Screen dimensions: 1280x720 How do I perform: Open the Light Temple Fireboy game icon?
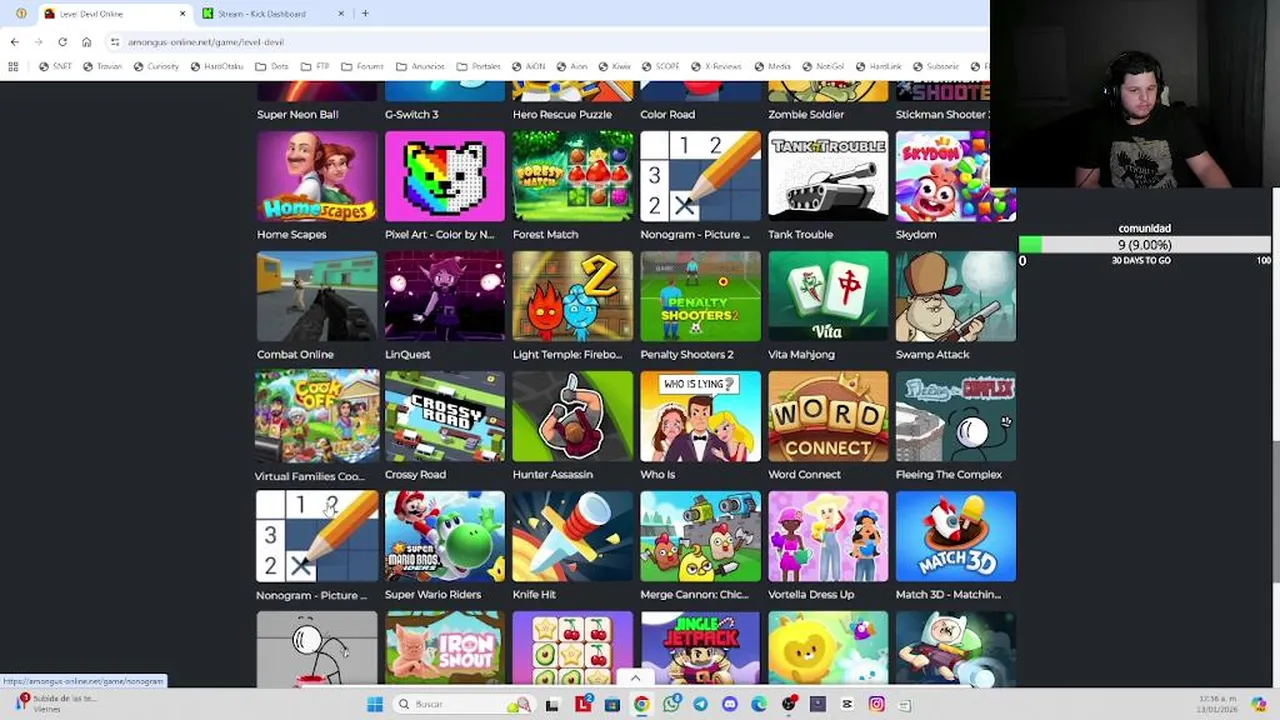pos(573,296)
